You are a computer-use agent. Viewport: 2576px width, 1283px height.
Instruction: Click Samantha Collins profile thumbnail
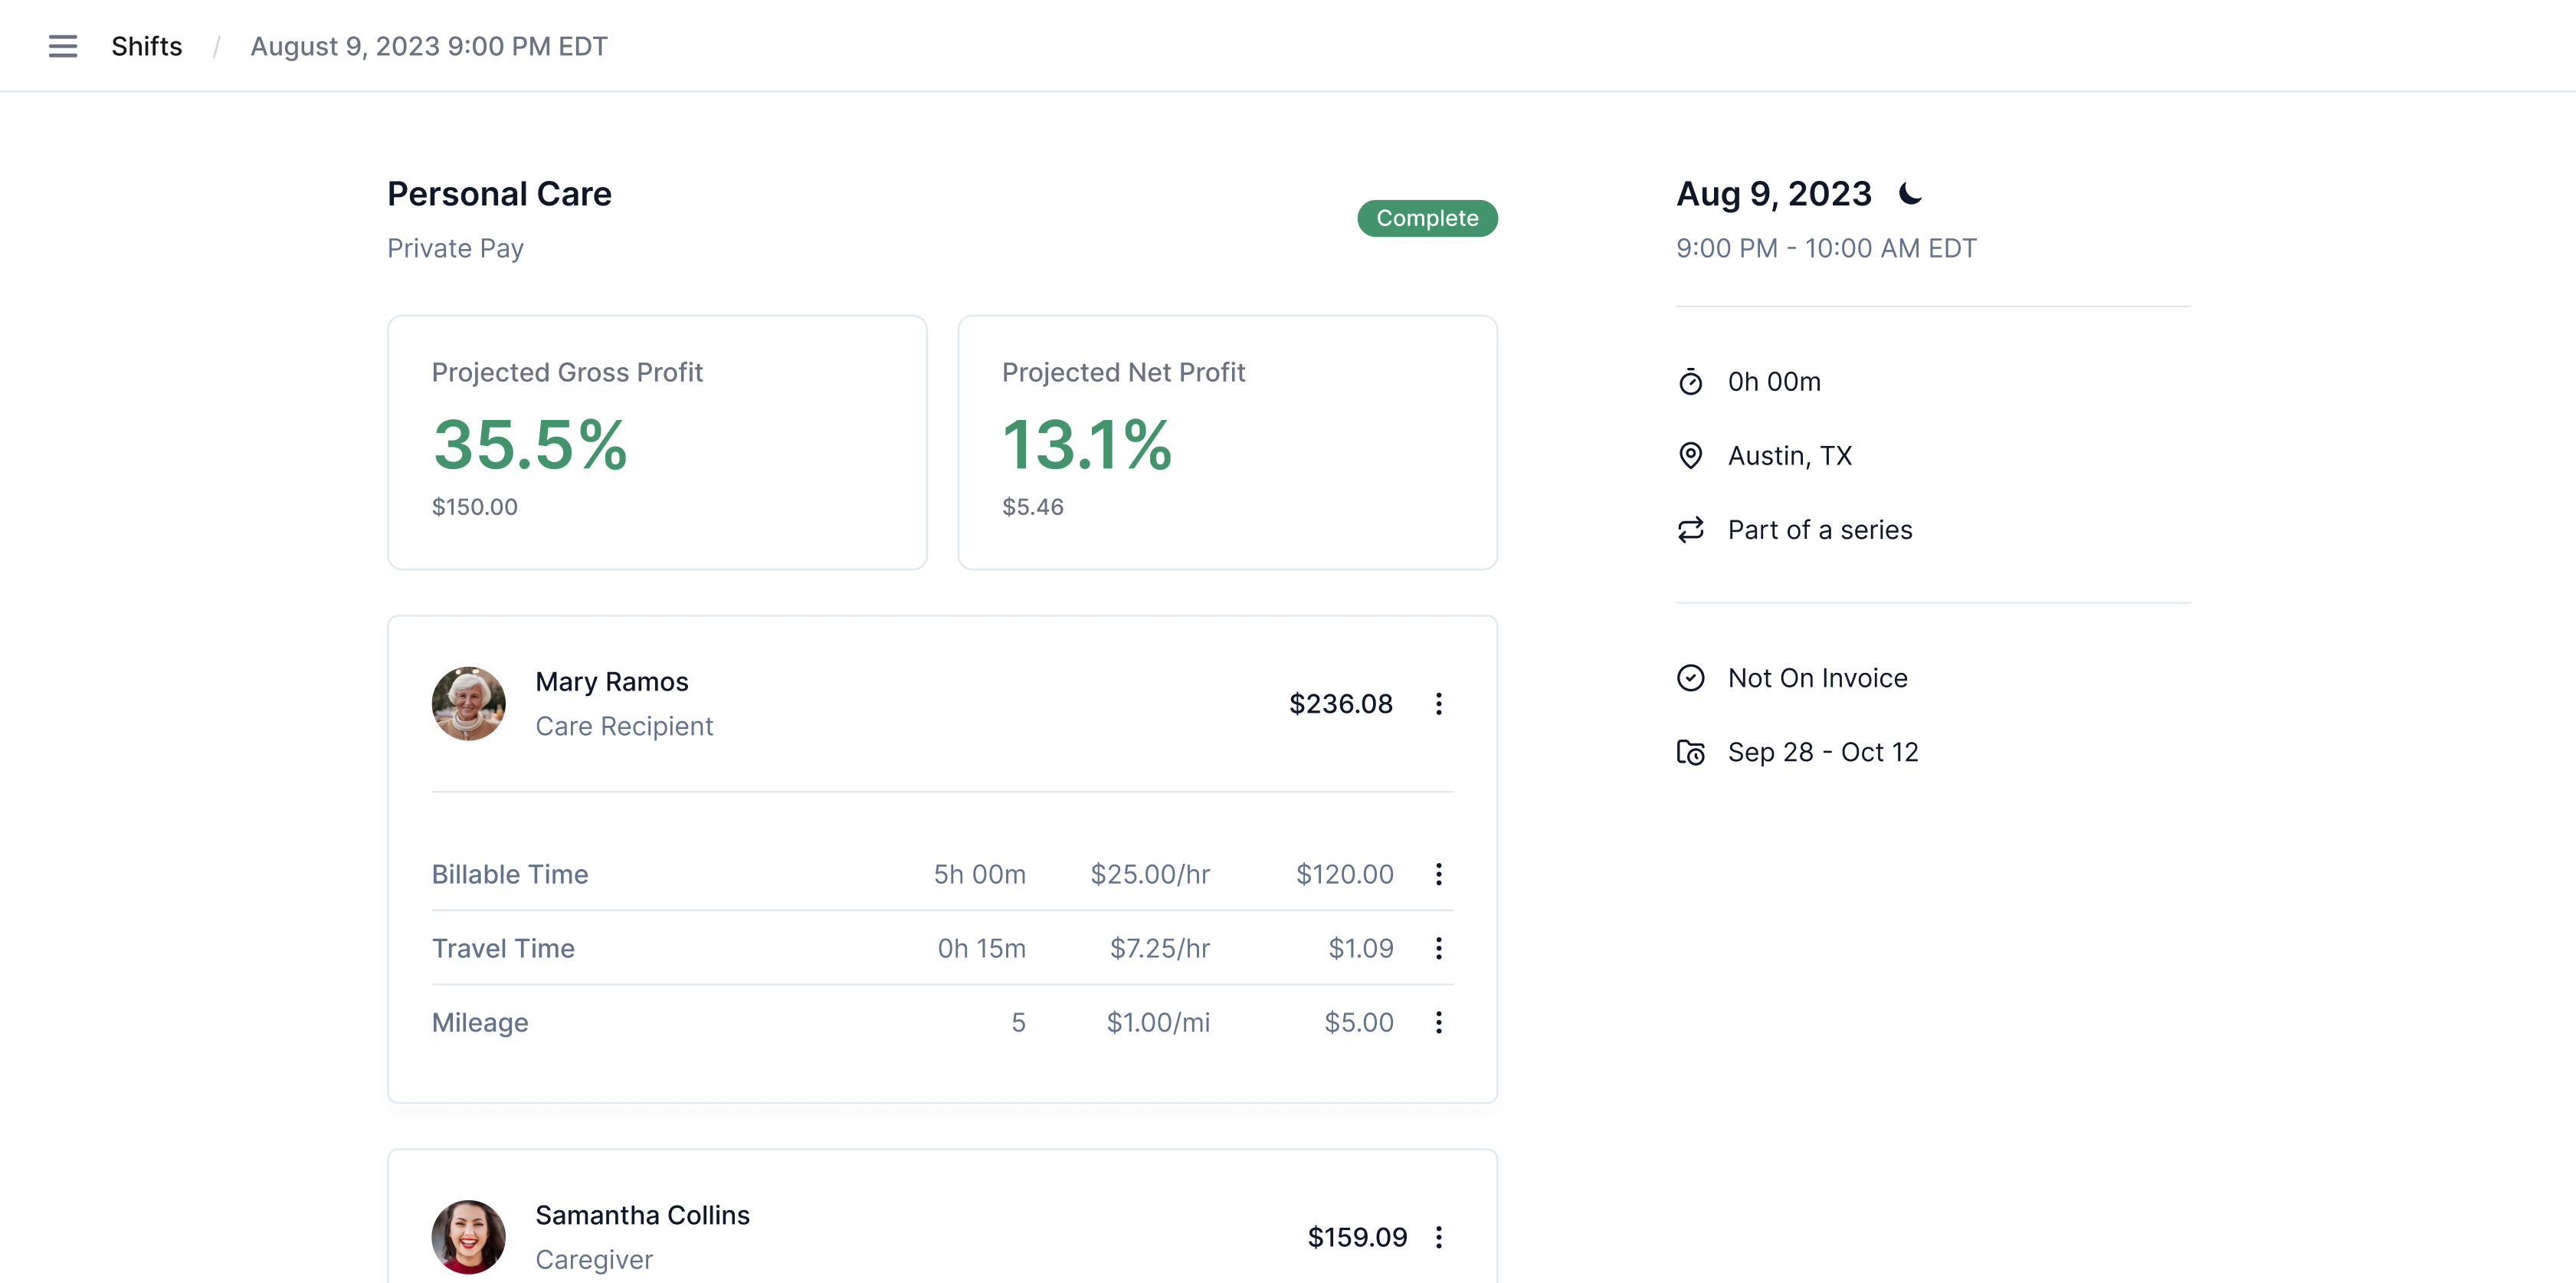point(467,1235)
